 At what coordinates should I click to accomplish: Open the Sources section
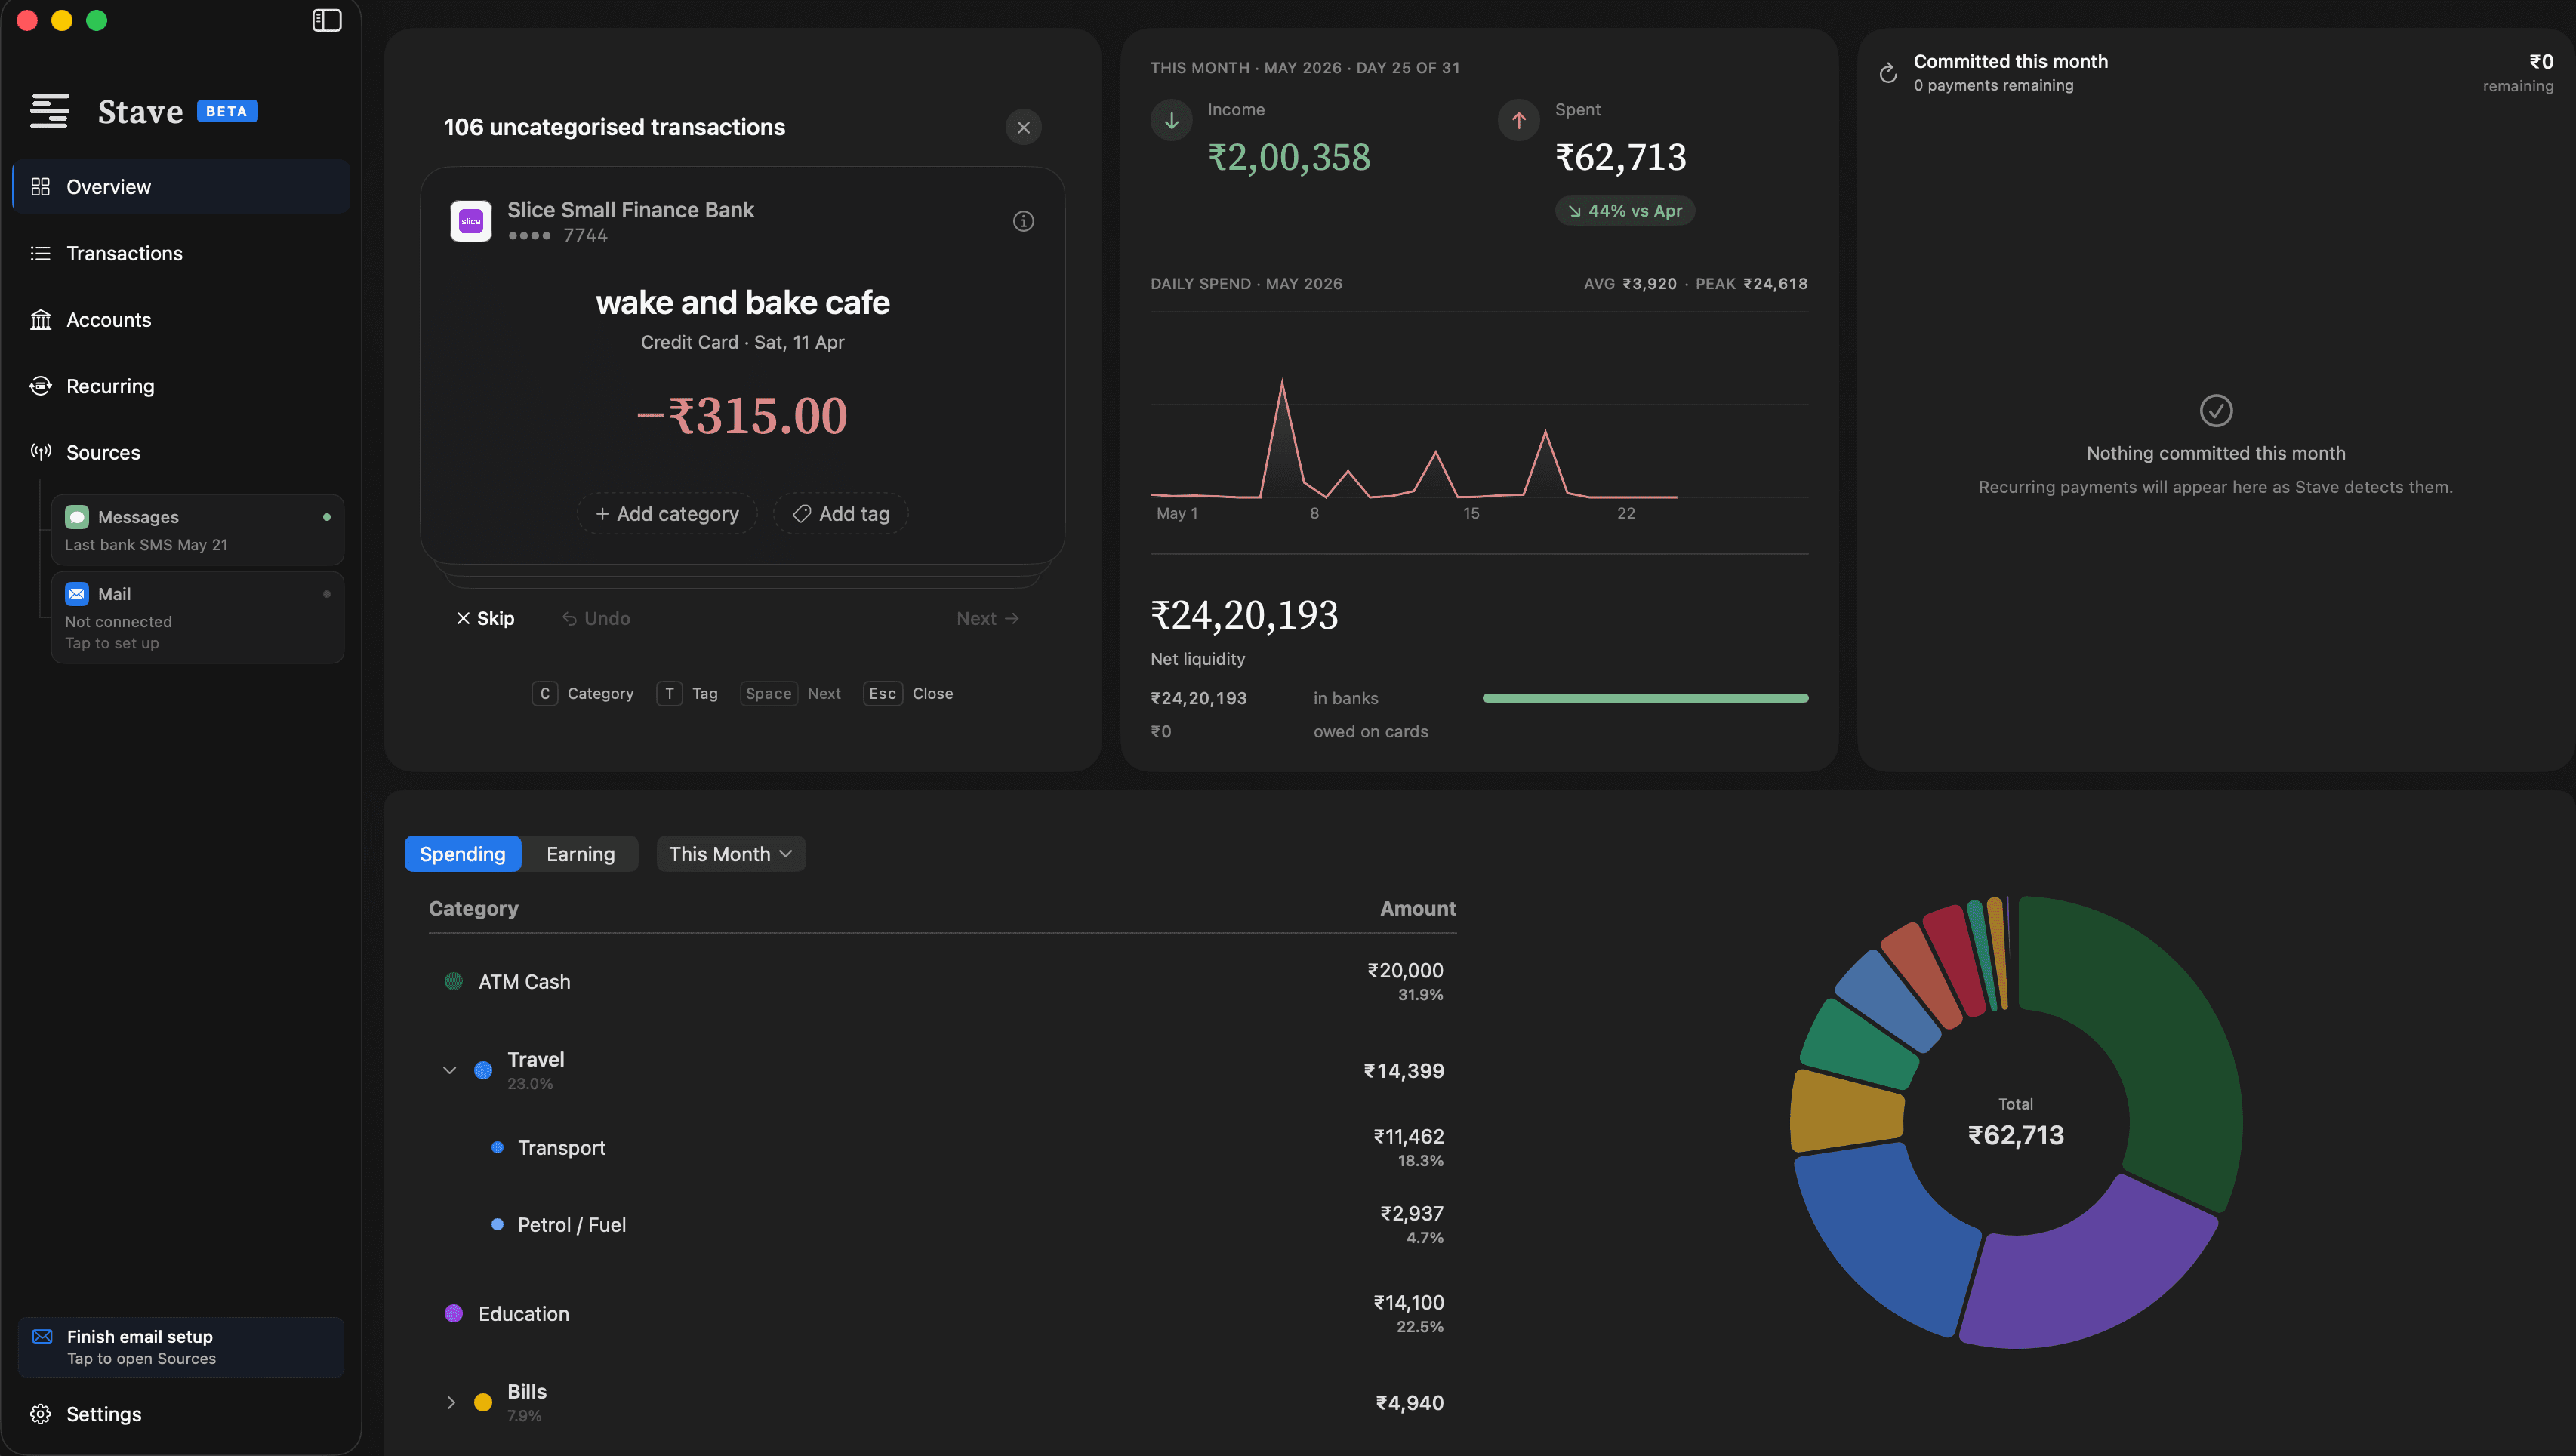[181, 452]
